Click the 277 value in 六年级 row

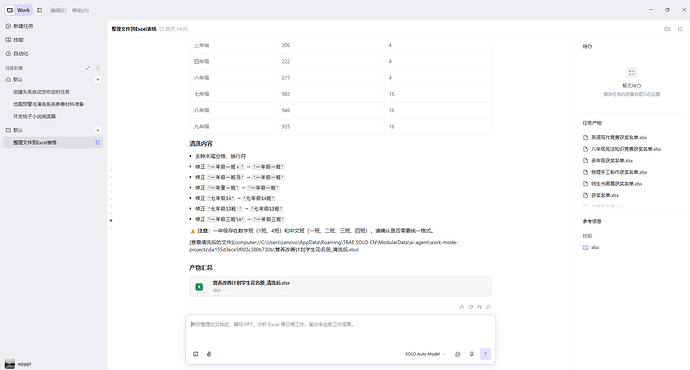pyautogui.click(x=286, y=78)
